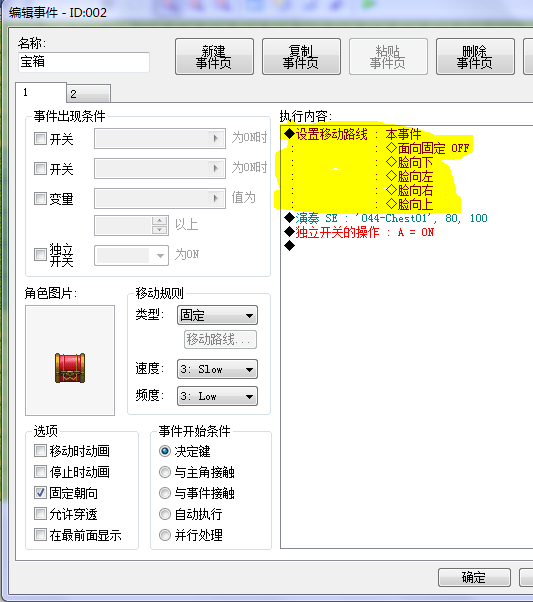Select the 决定键 trigger radio button
Viewport: 533px width, 602px height.
click(165, 451)
